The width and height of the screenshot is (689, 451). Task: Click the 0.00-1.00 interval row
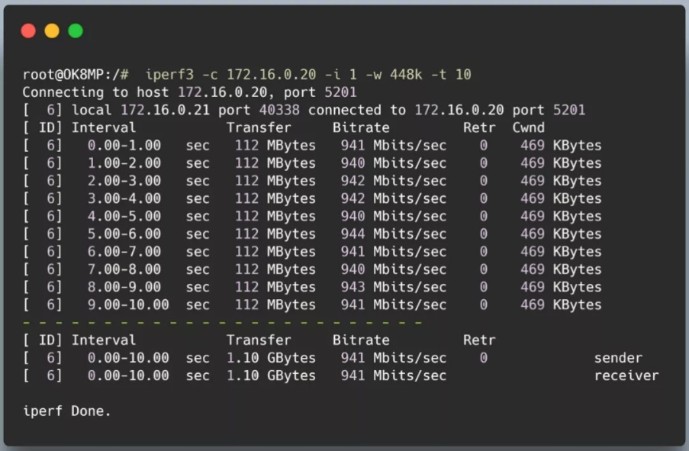(312, 145)
